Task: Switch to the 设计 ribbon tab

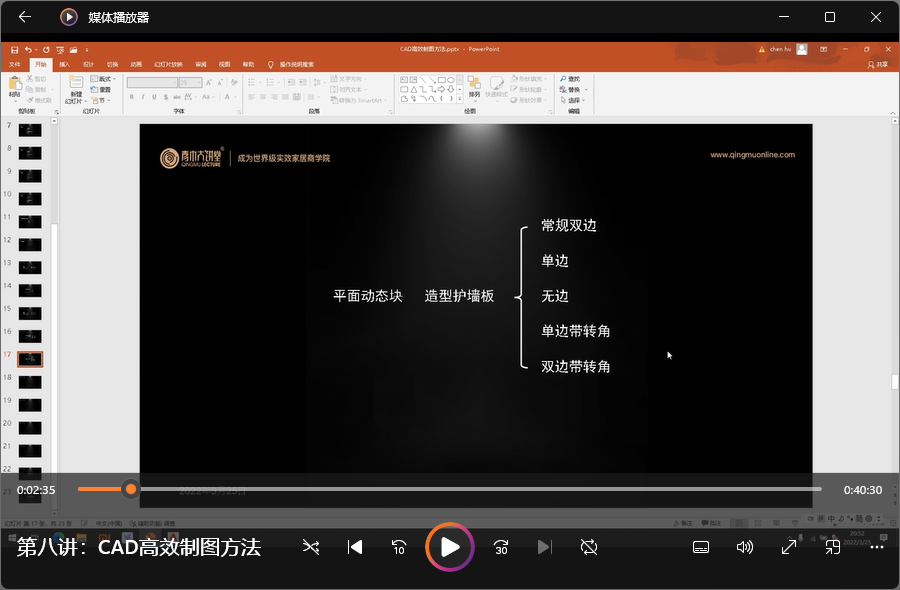Action: [88, 64]
